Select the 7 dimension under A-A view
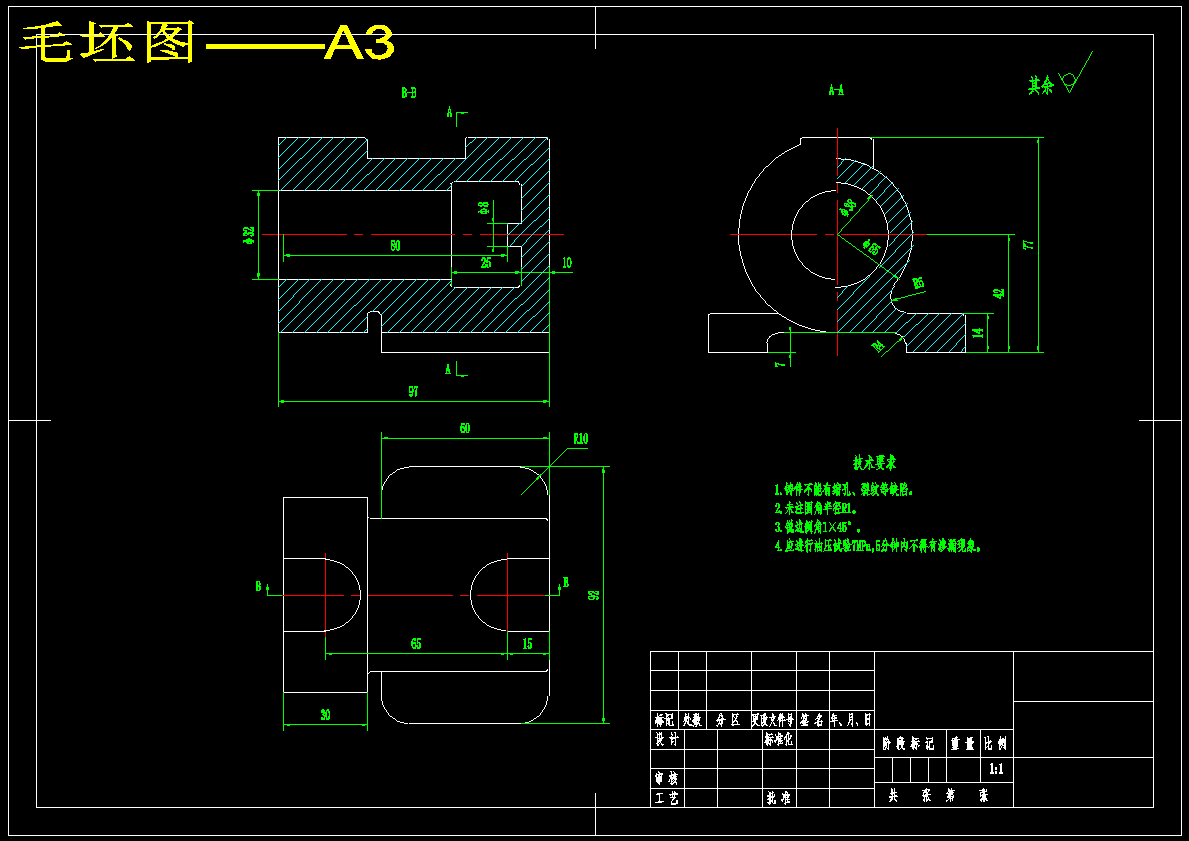This screenshot has width=1189, height=841. 778,365
